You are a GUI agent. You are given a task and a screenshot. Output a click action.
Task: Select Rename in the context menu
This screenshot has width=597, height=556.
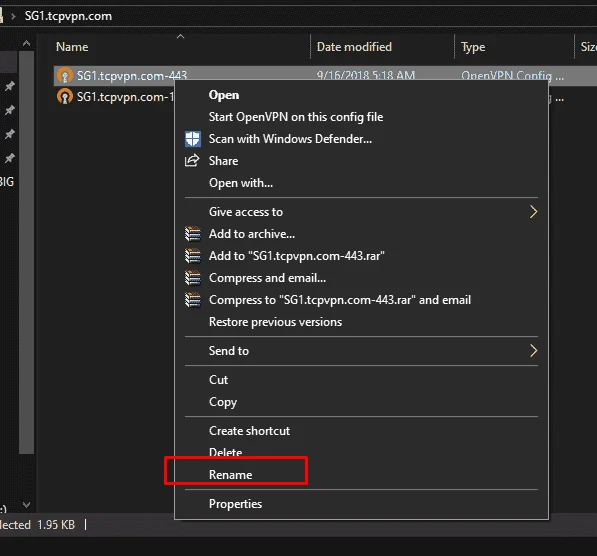(361, 475)
